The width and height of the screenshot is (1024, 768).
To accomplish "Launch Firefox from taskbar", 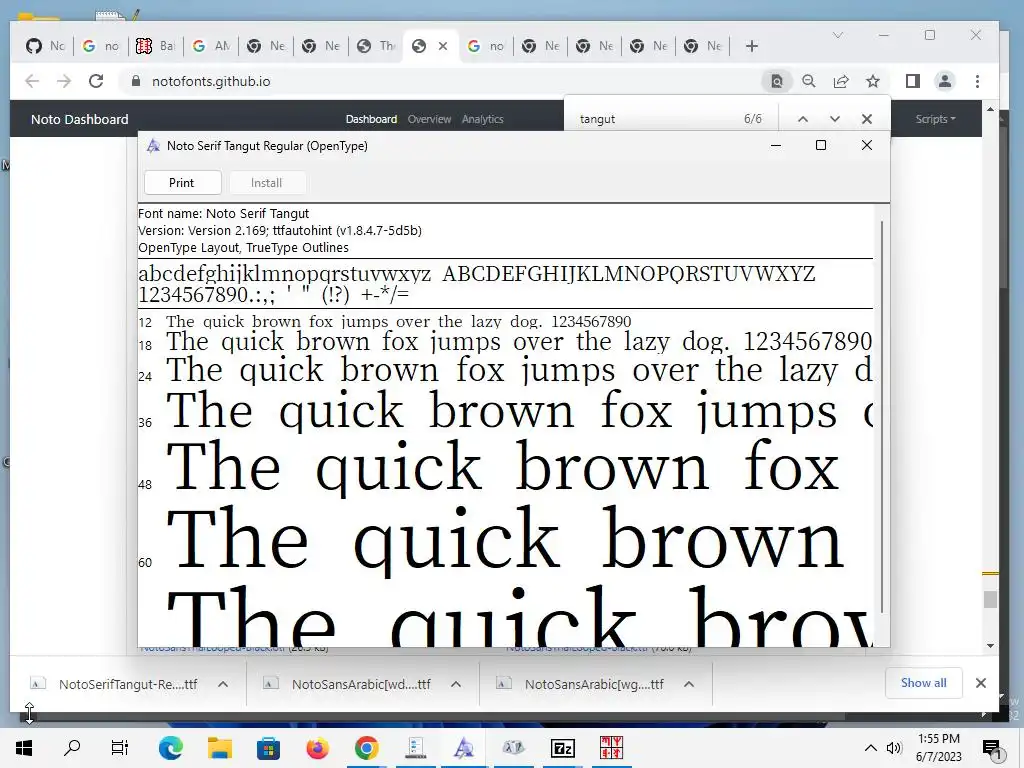I will [317, 748].
